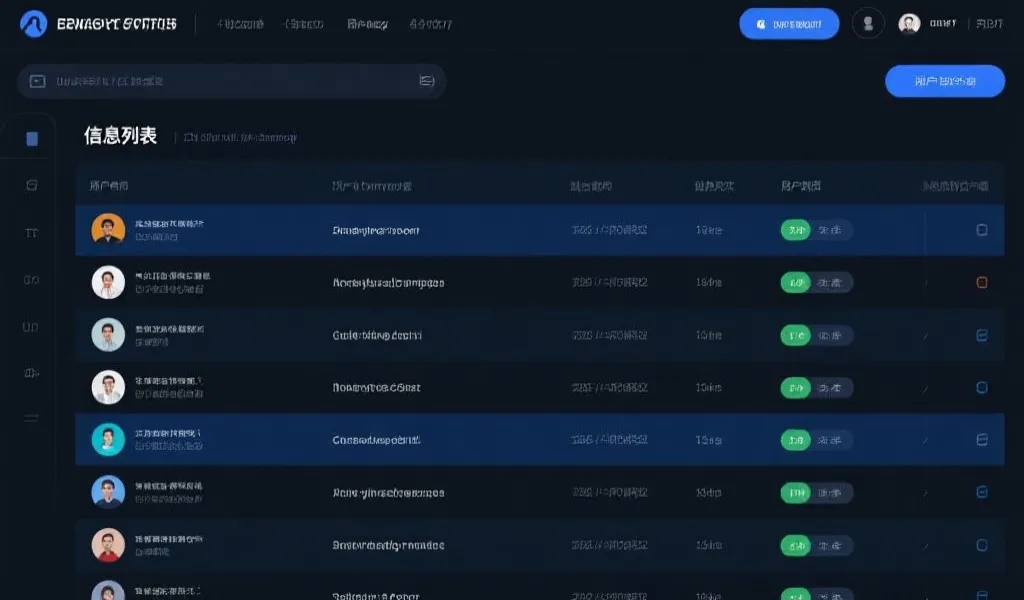Open the second icon in left sidebar
The height and width of the screenshot is (600, 1024).
point(31,185)
